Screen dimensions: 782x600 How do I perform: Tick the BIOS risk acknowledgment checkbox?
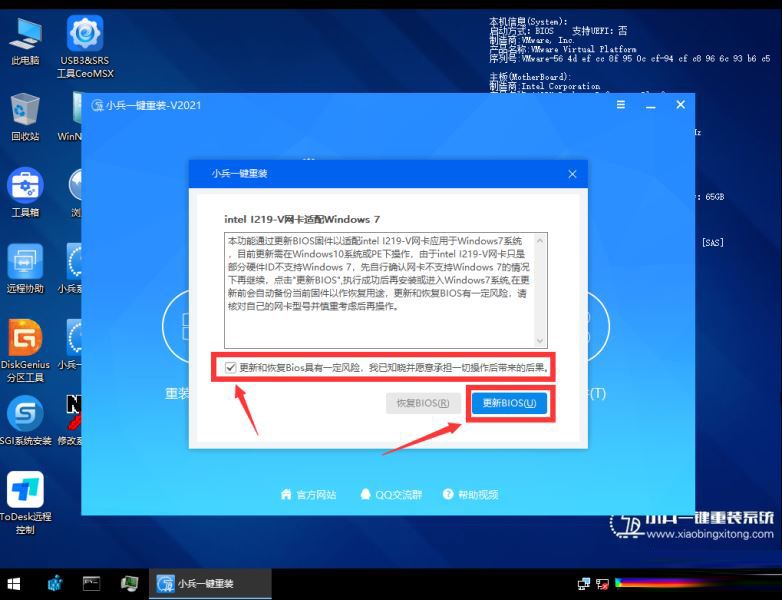tap(230, 368)
